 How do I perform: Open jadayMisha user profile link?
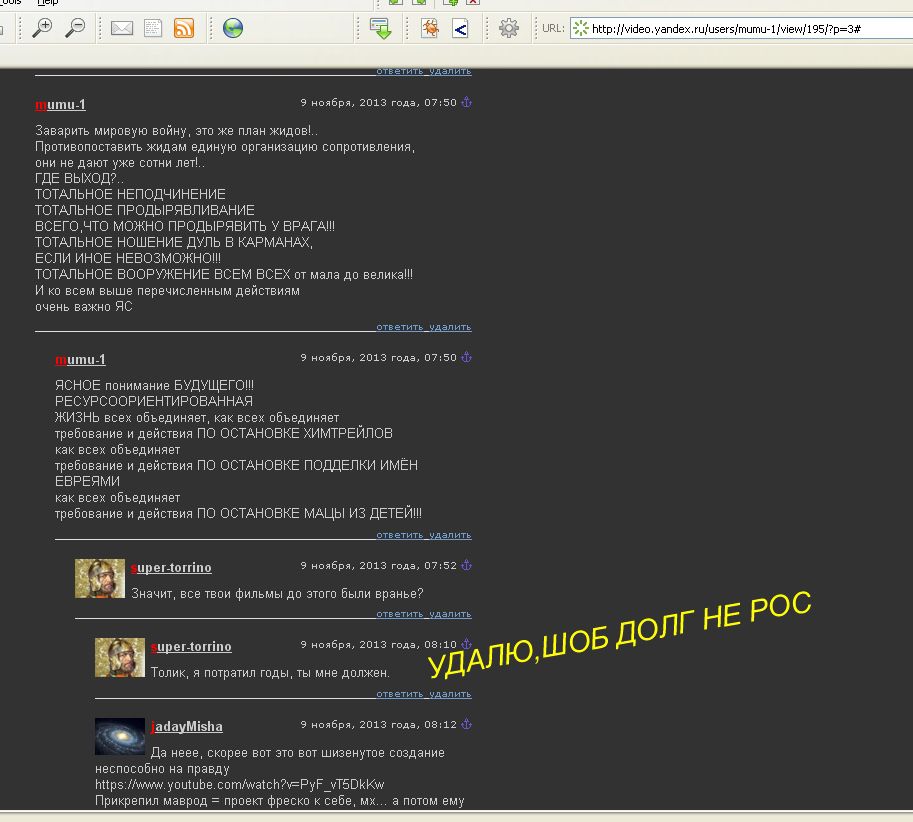point(186,727)
